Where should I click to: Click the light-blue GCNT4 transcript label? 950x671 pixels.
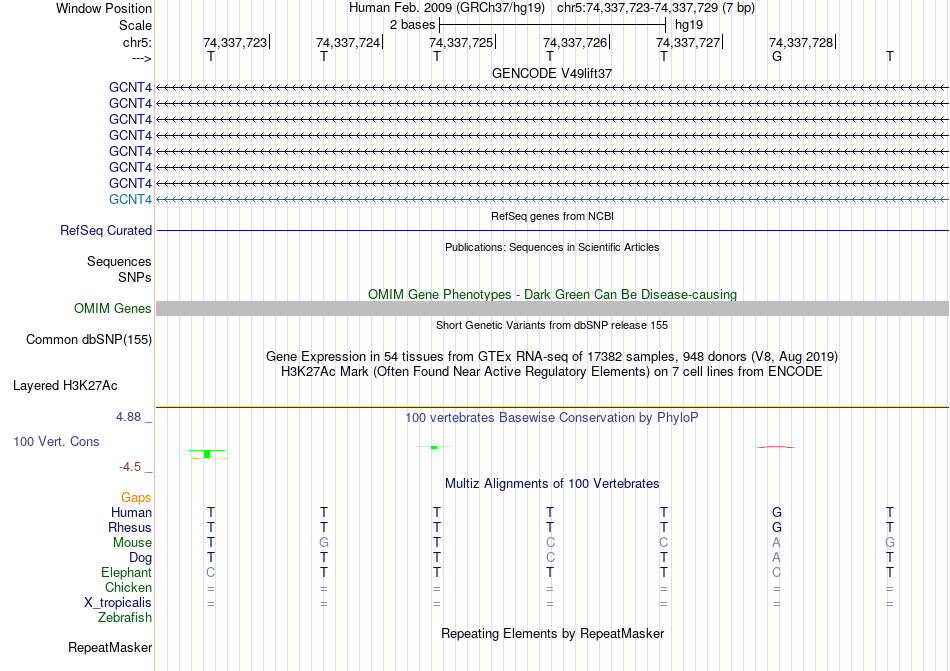tap(130, 199)
